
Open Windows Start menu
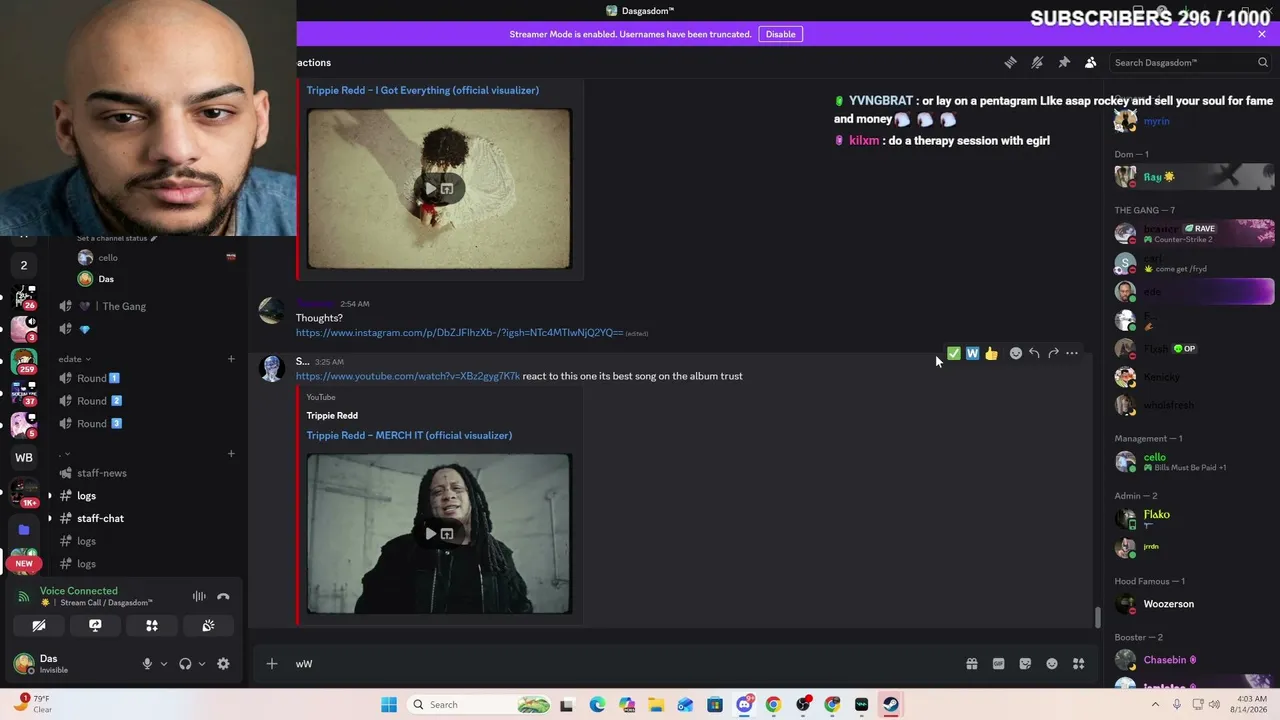coord(389,704)
